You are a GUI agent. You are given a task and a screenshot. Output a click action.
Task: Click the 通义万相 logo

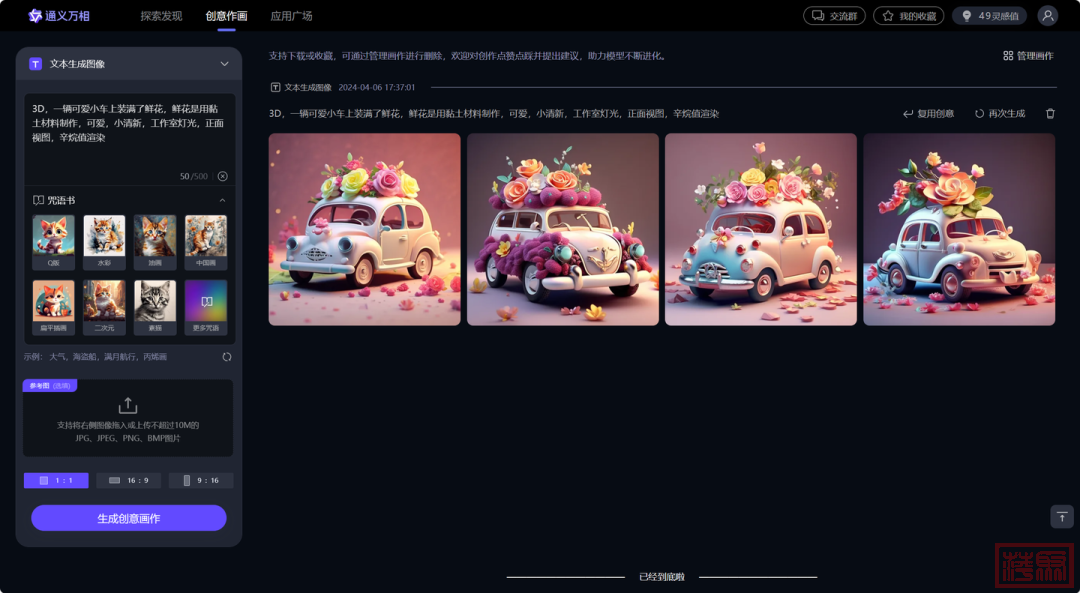[x=59, y=16]
